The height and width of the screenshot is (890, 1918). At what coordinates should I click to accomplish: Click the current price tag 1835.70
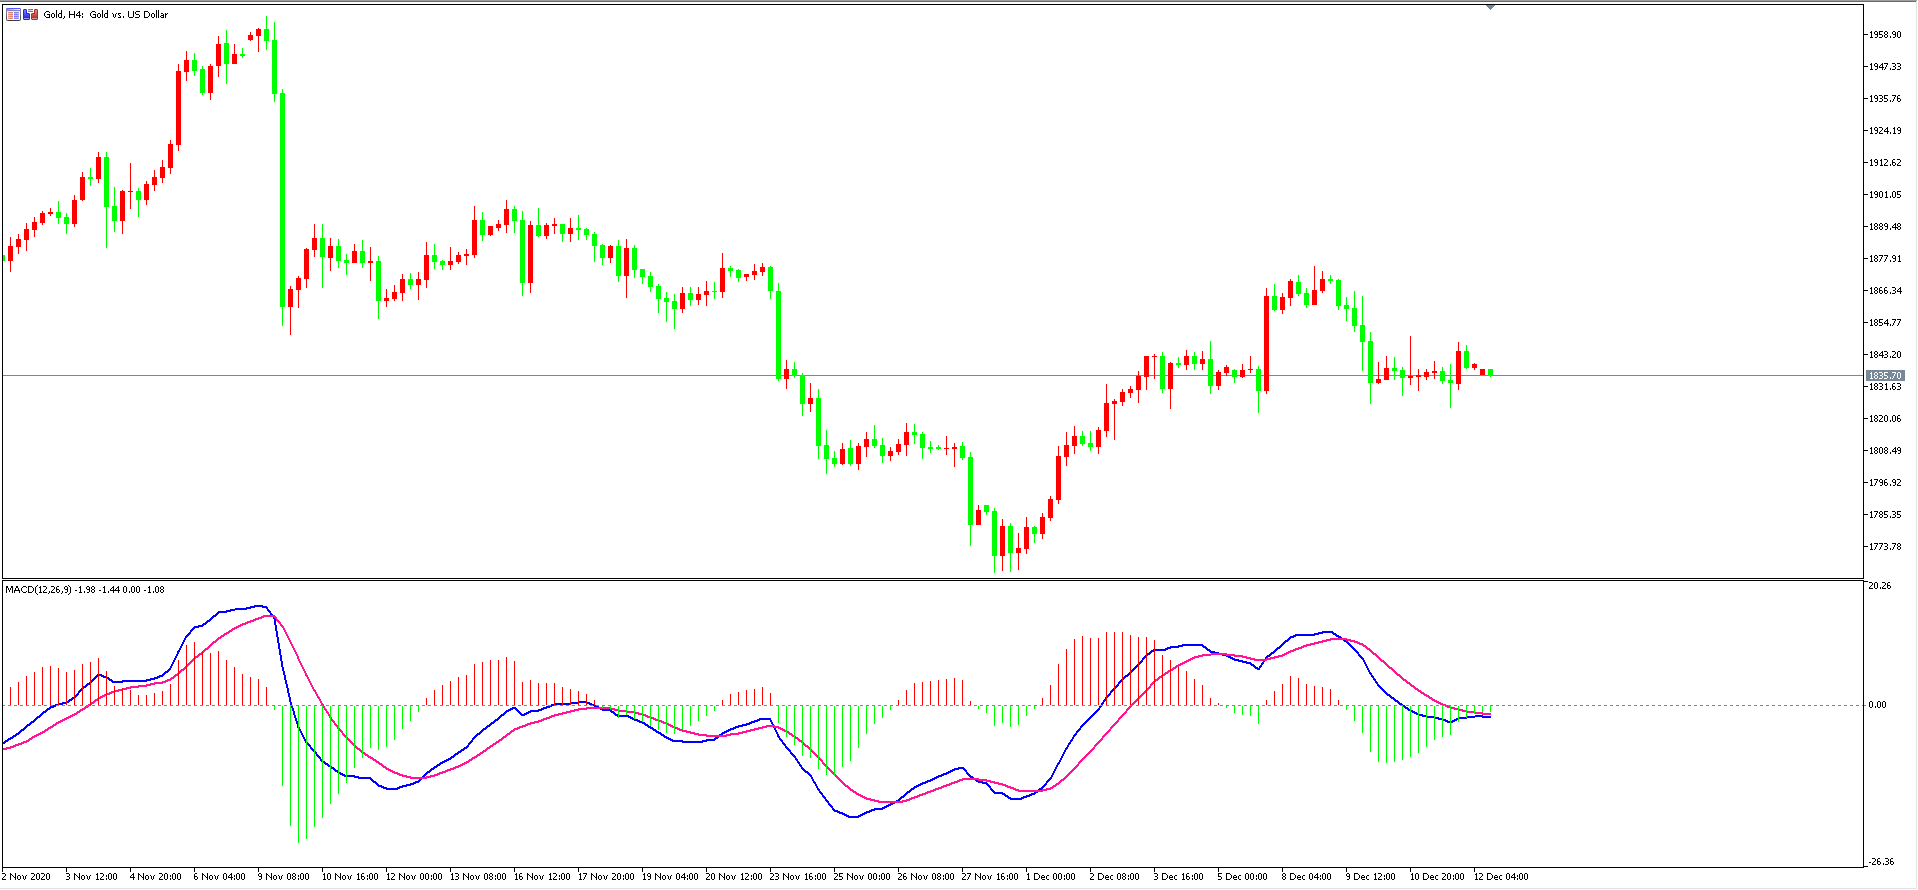click(1885, 376)
